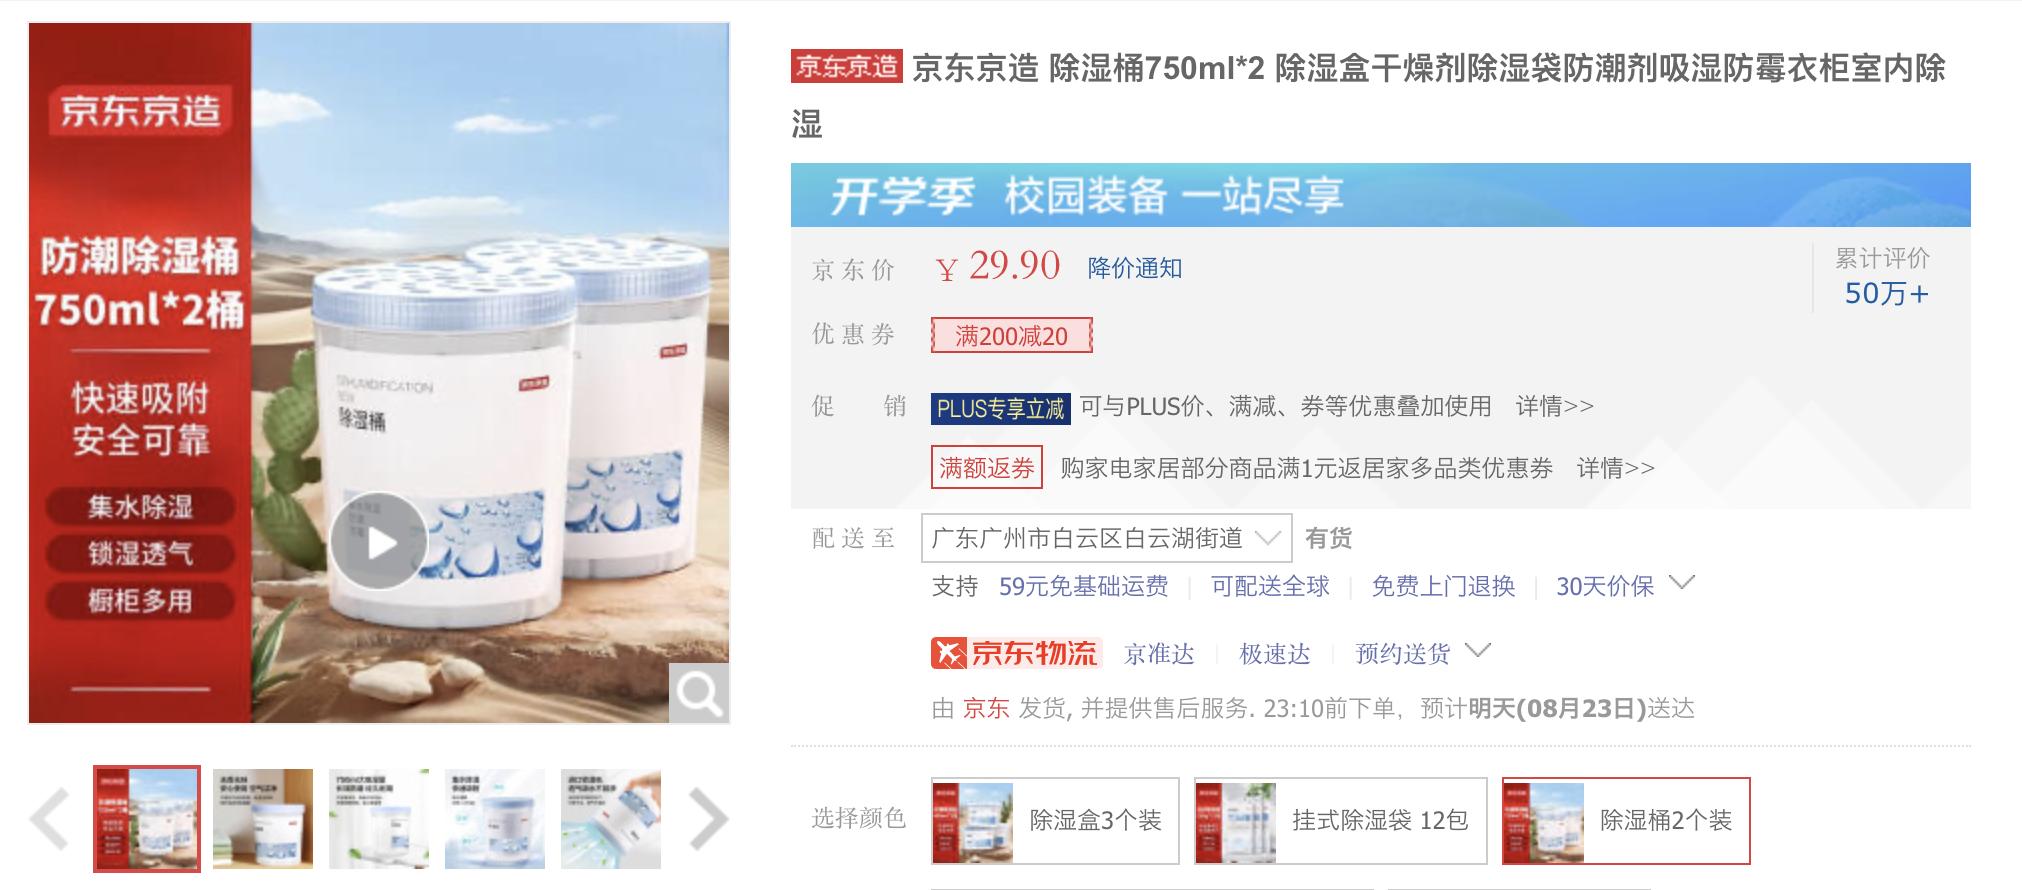Viewport: 2022px width, 890px height.
Task: Click the red 京东京造 brand tag
Action: 846,66
